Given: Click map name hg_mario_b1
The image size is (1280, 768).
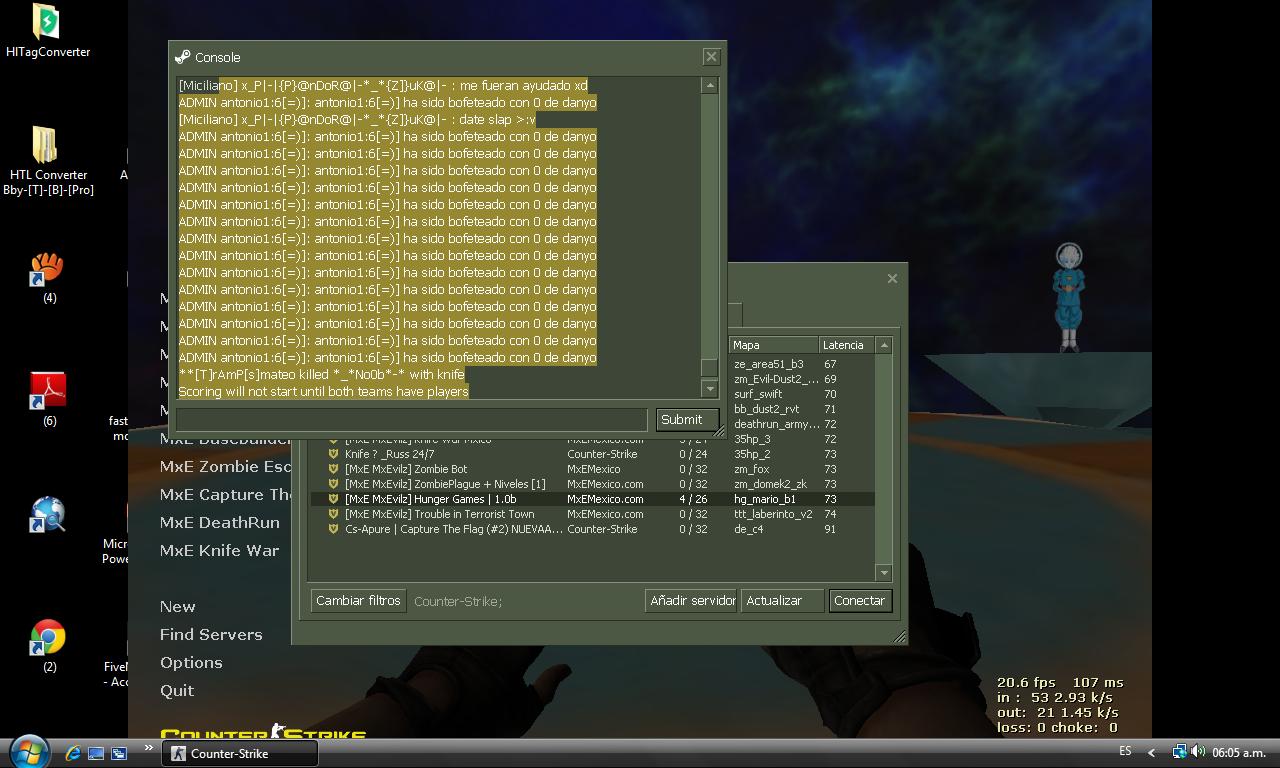Looking at the screenshot, I should 764,499.
